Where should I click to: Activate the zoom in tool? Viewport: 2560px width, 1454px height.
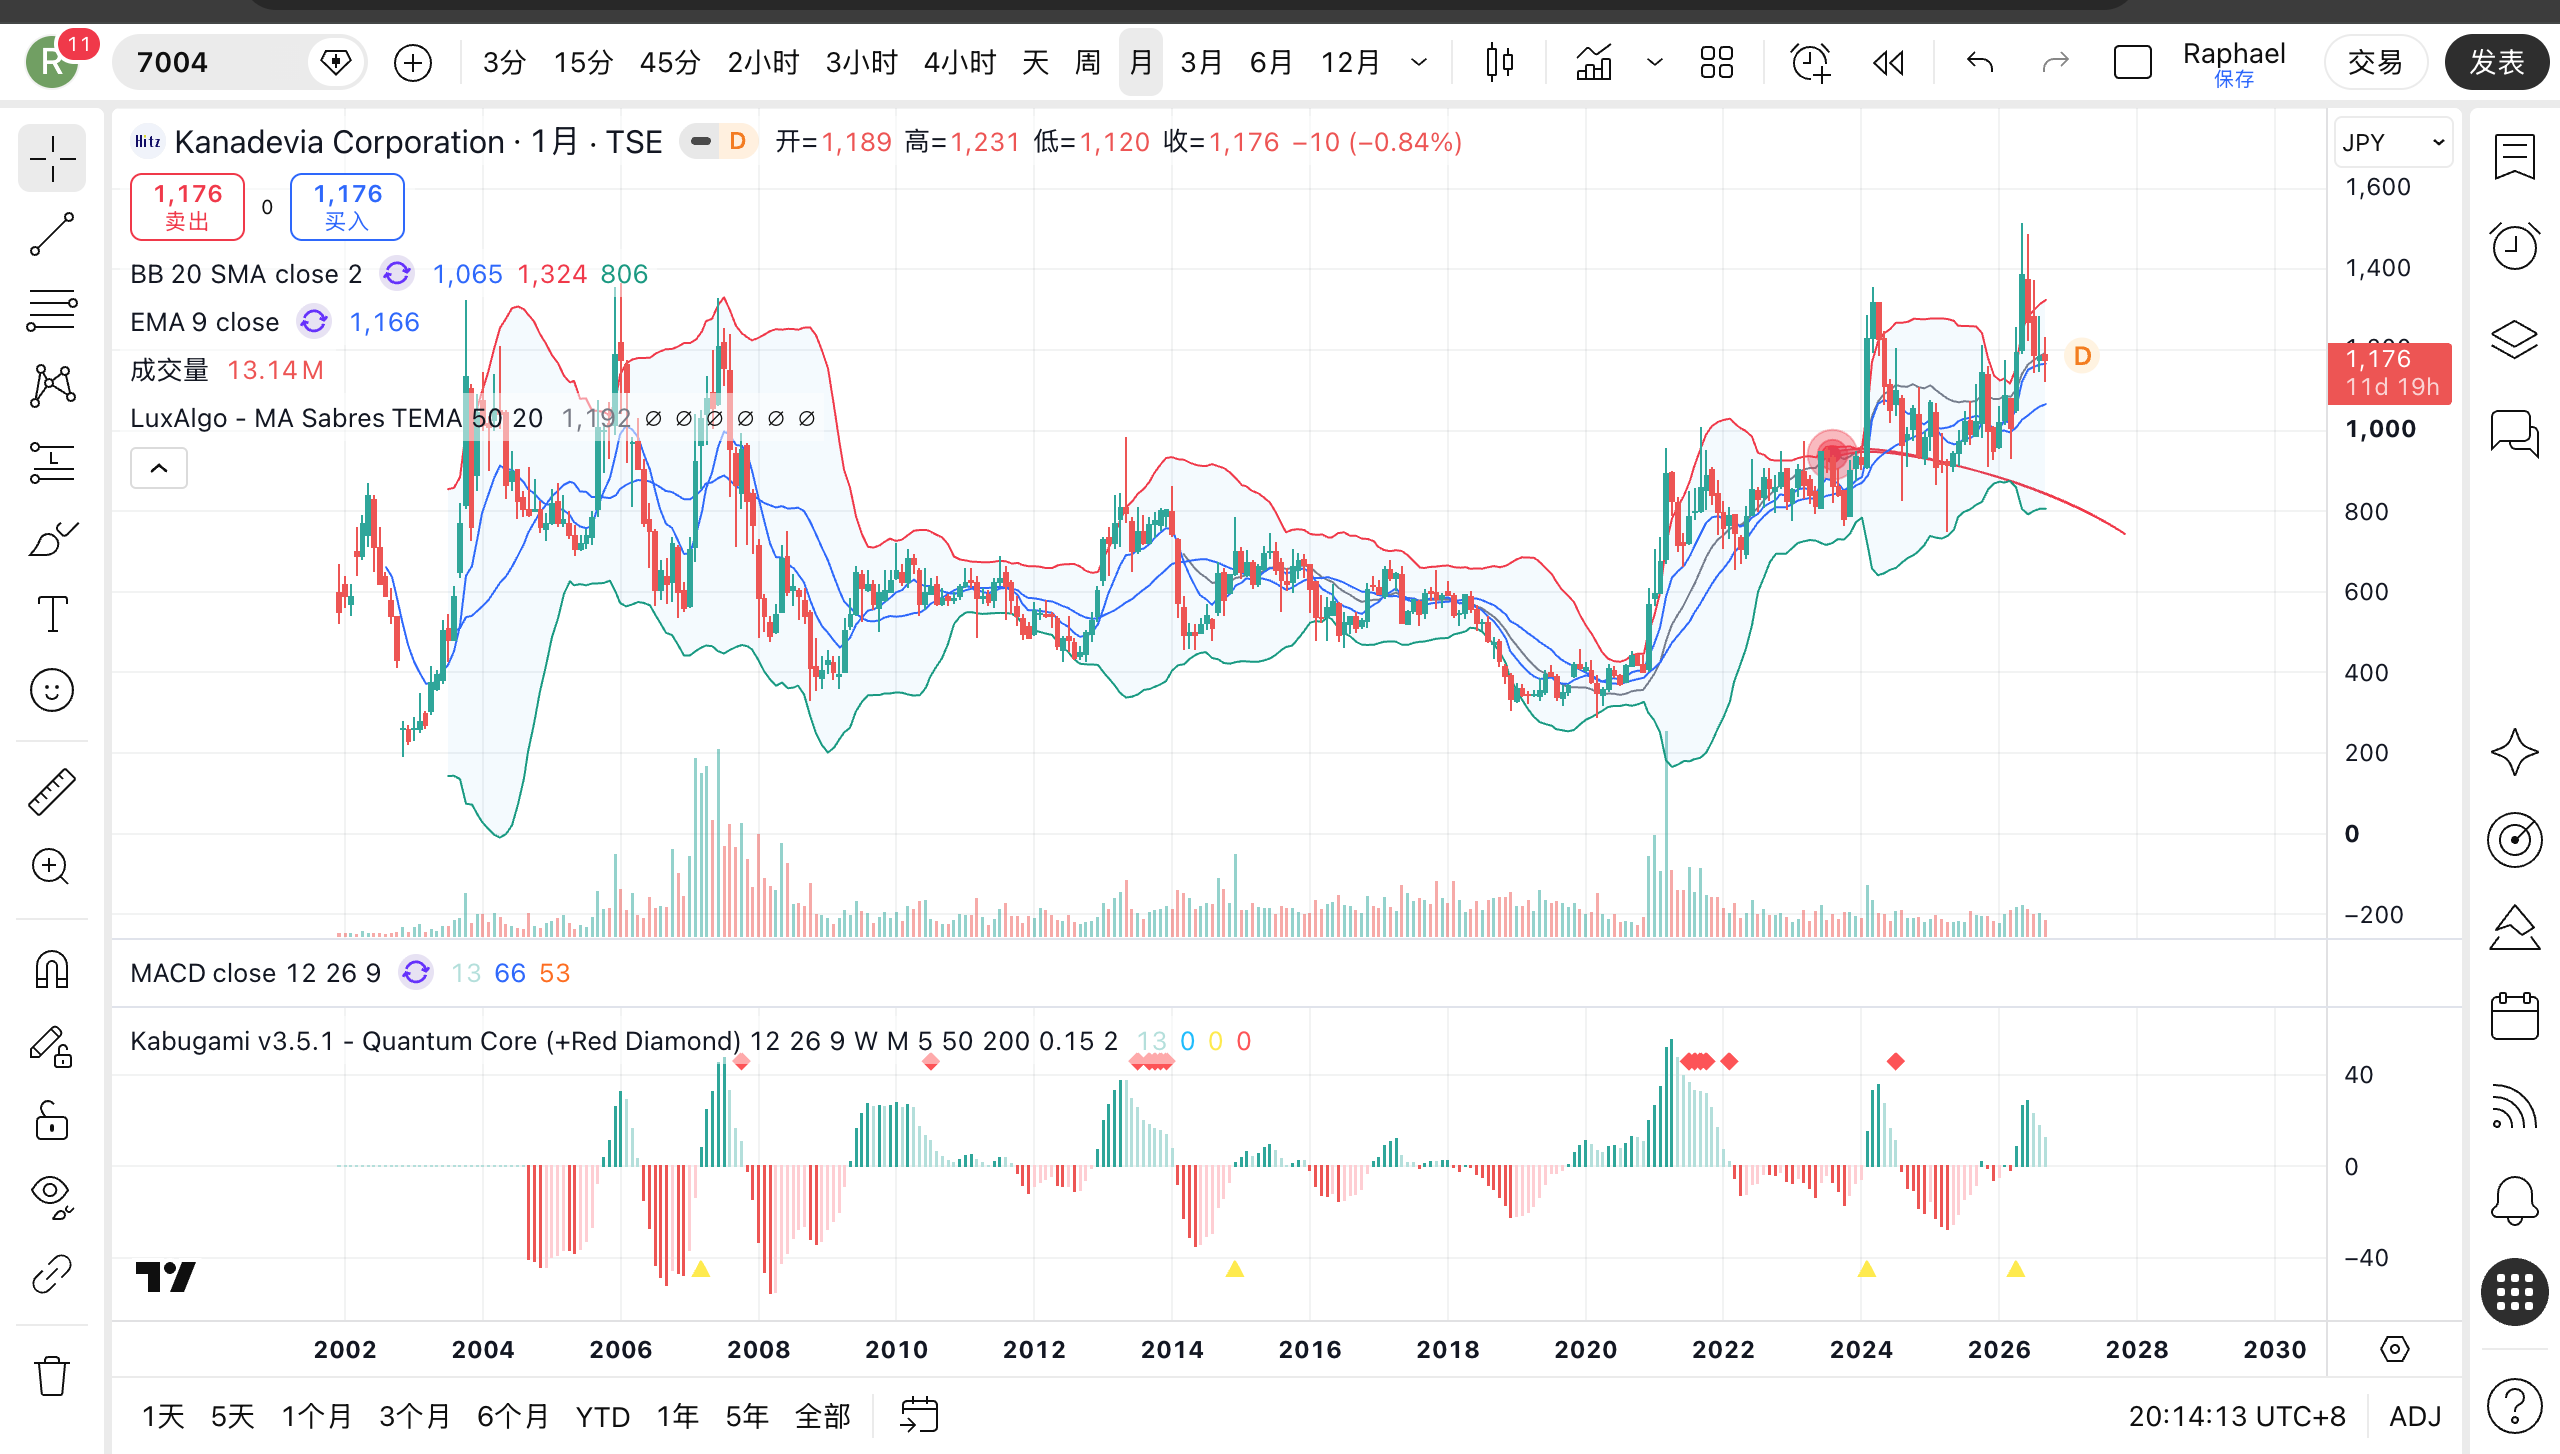[52, 866]
